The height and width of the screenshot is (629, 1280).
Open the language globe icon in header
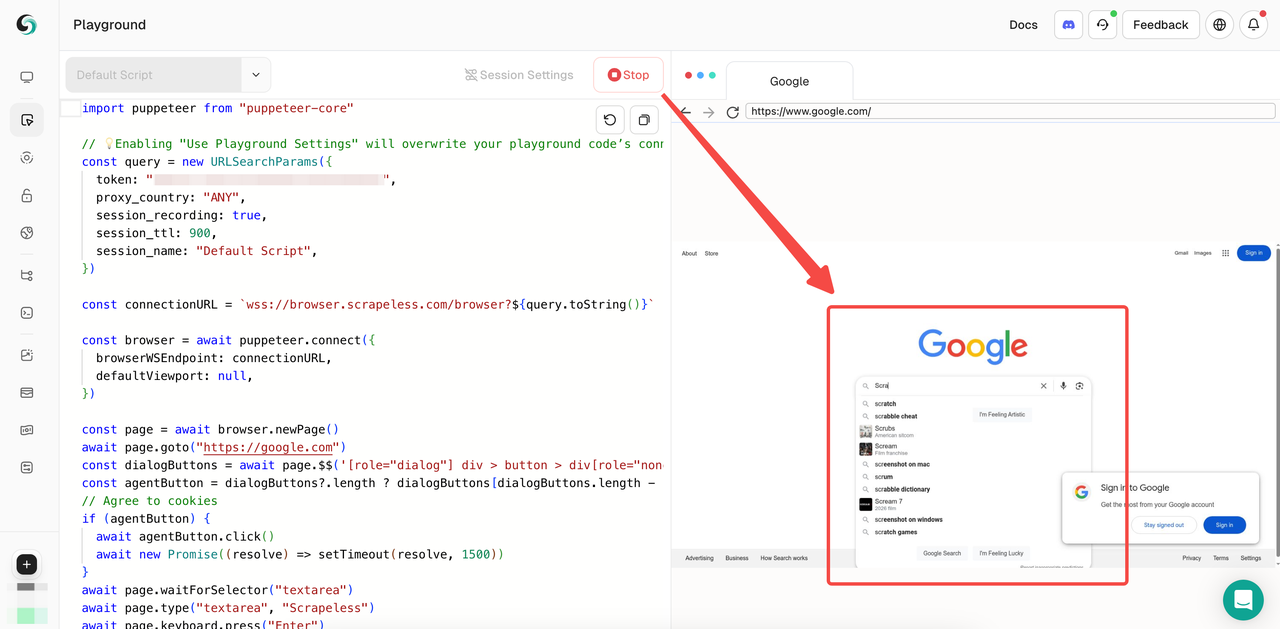click(1219, 25)
